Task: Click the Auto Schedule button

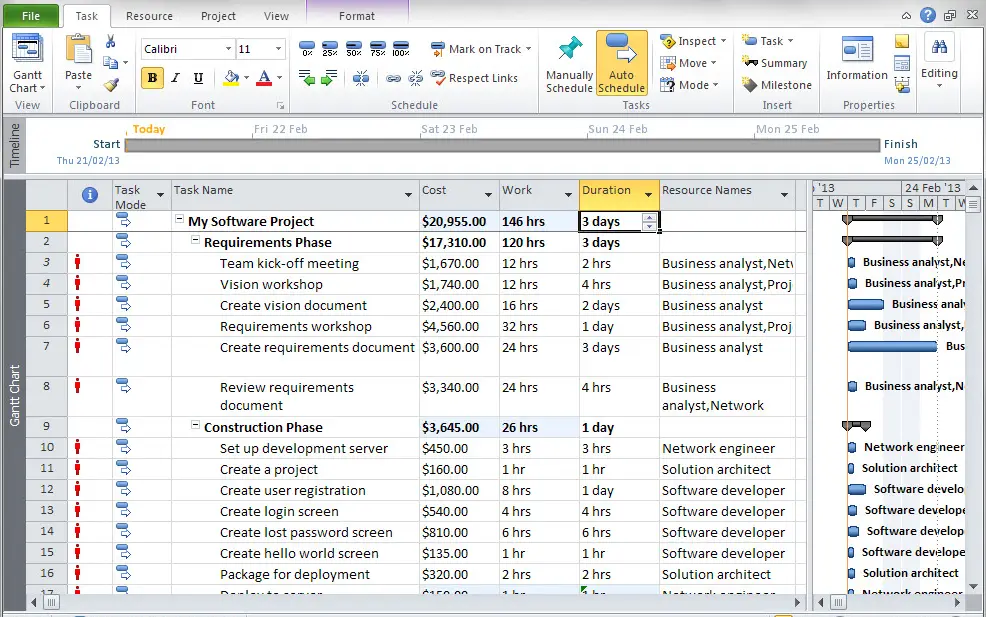Action: [x=621, y=63]
